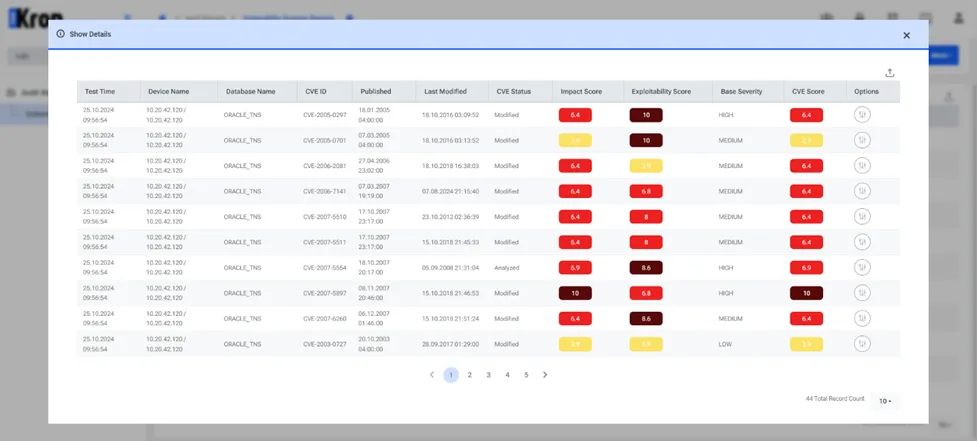
Task: Select page 4 in pagination
Action: 507,375
